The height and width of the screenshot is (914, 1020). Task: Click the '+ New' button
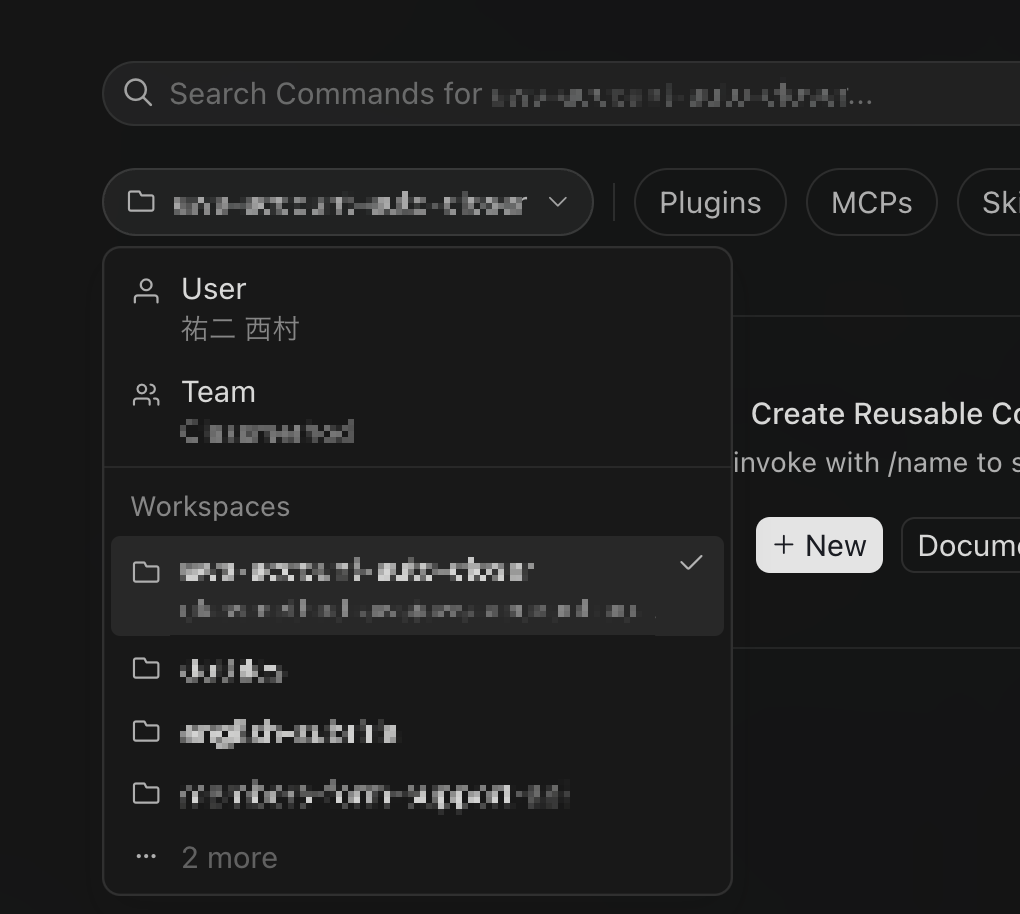point(819,545)
